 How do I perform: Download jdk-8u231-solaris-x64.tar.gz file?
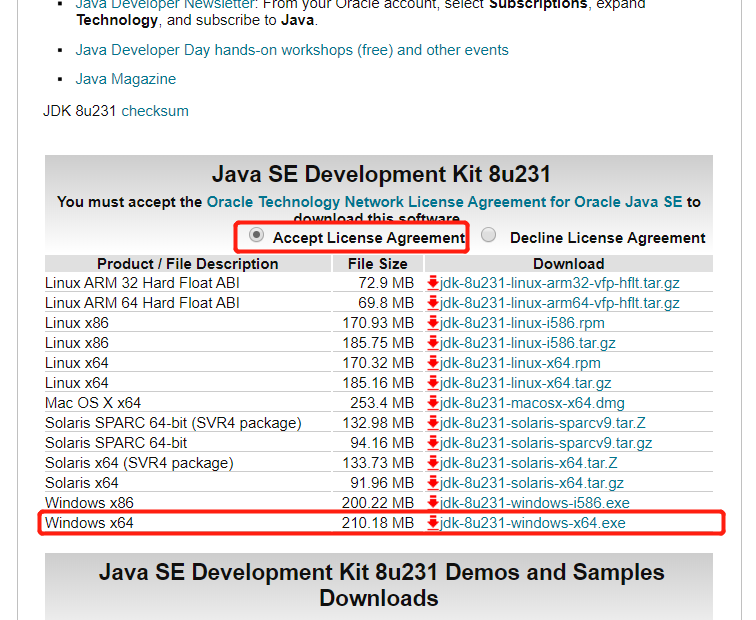click(x=532, y=483)
